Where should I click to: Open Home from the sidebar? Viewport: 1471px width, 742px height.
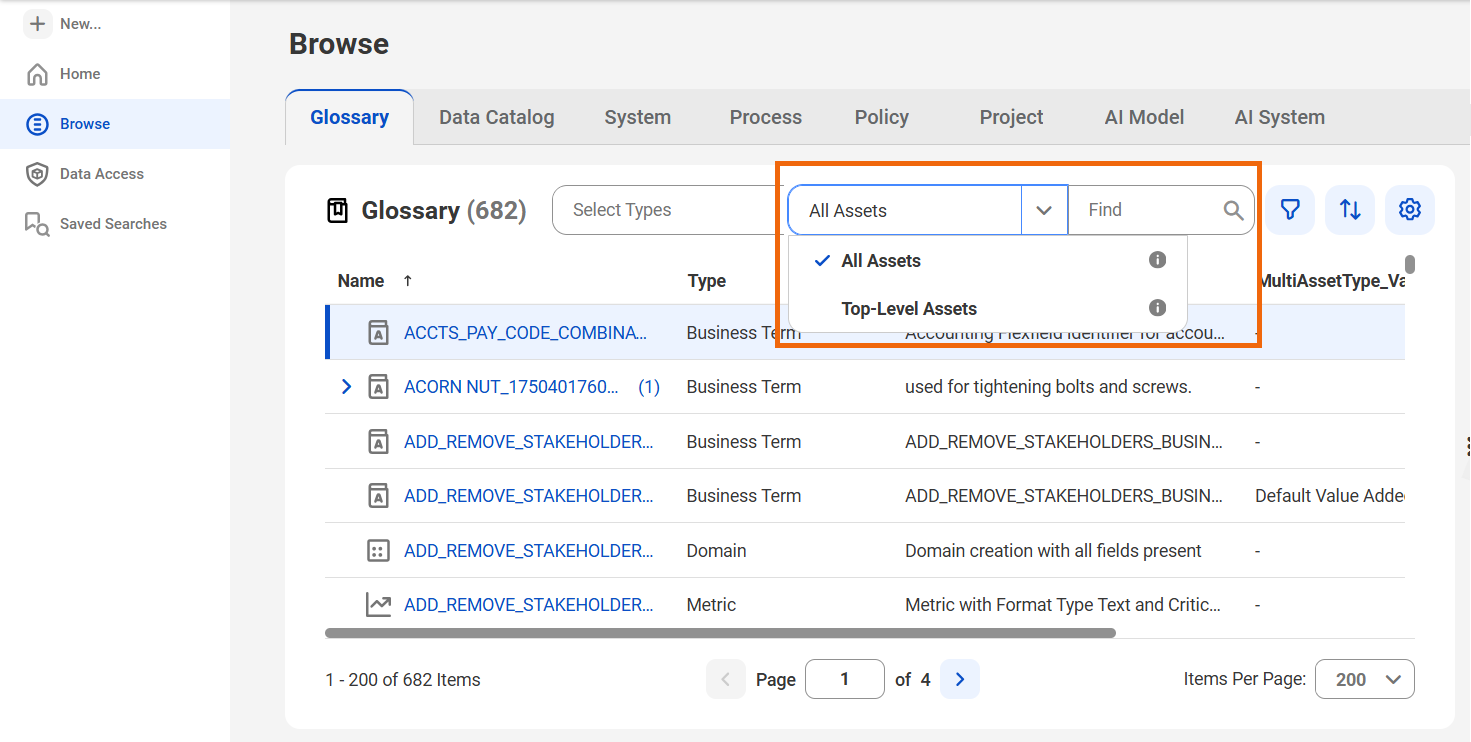coord(80,74)
